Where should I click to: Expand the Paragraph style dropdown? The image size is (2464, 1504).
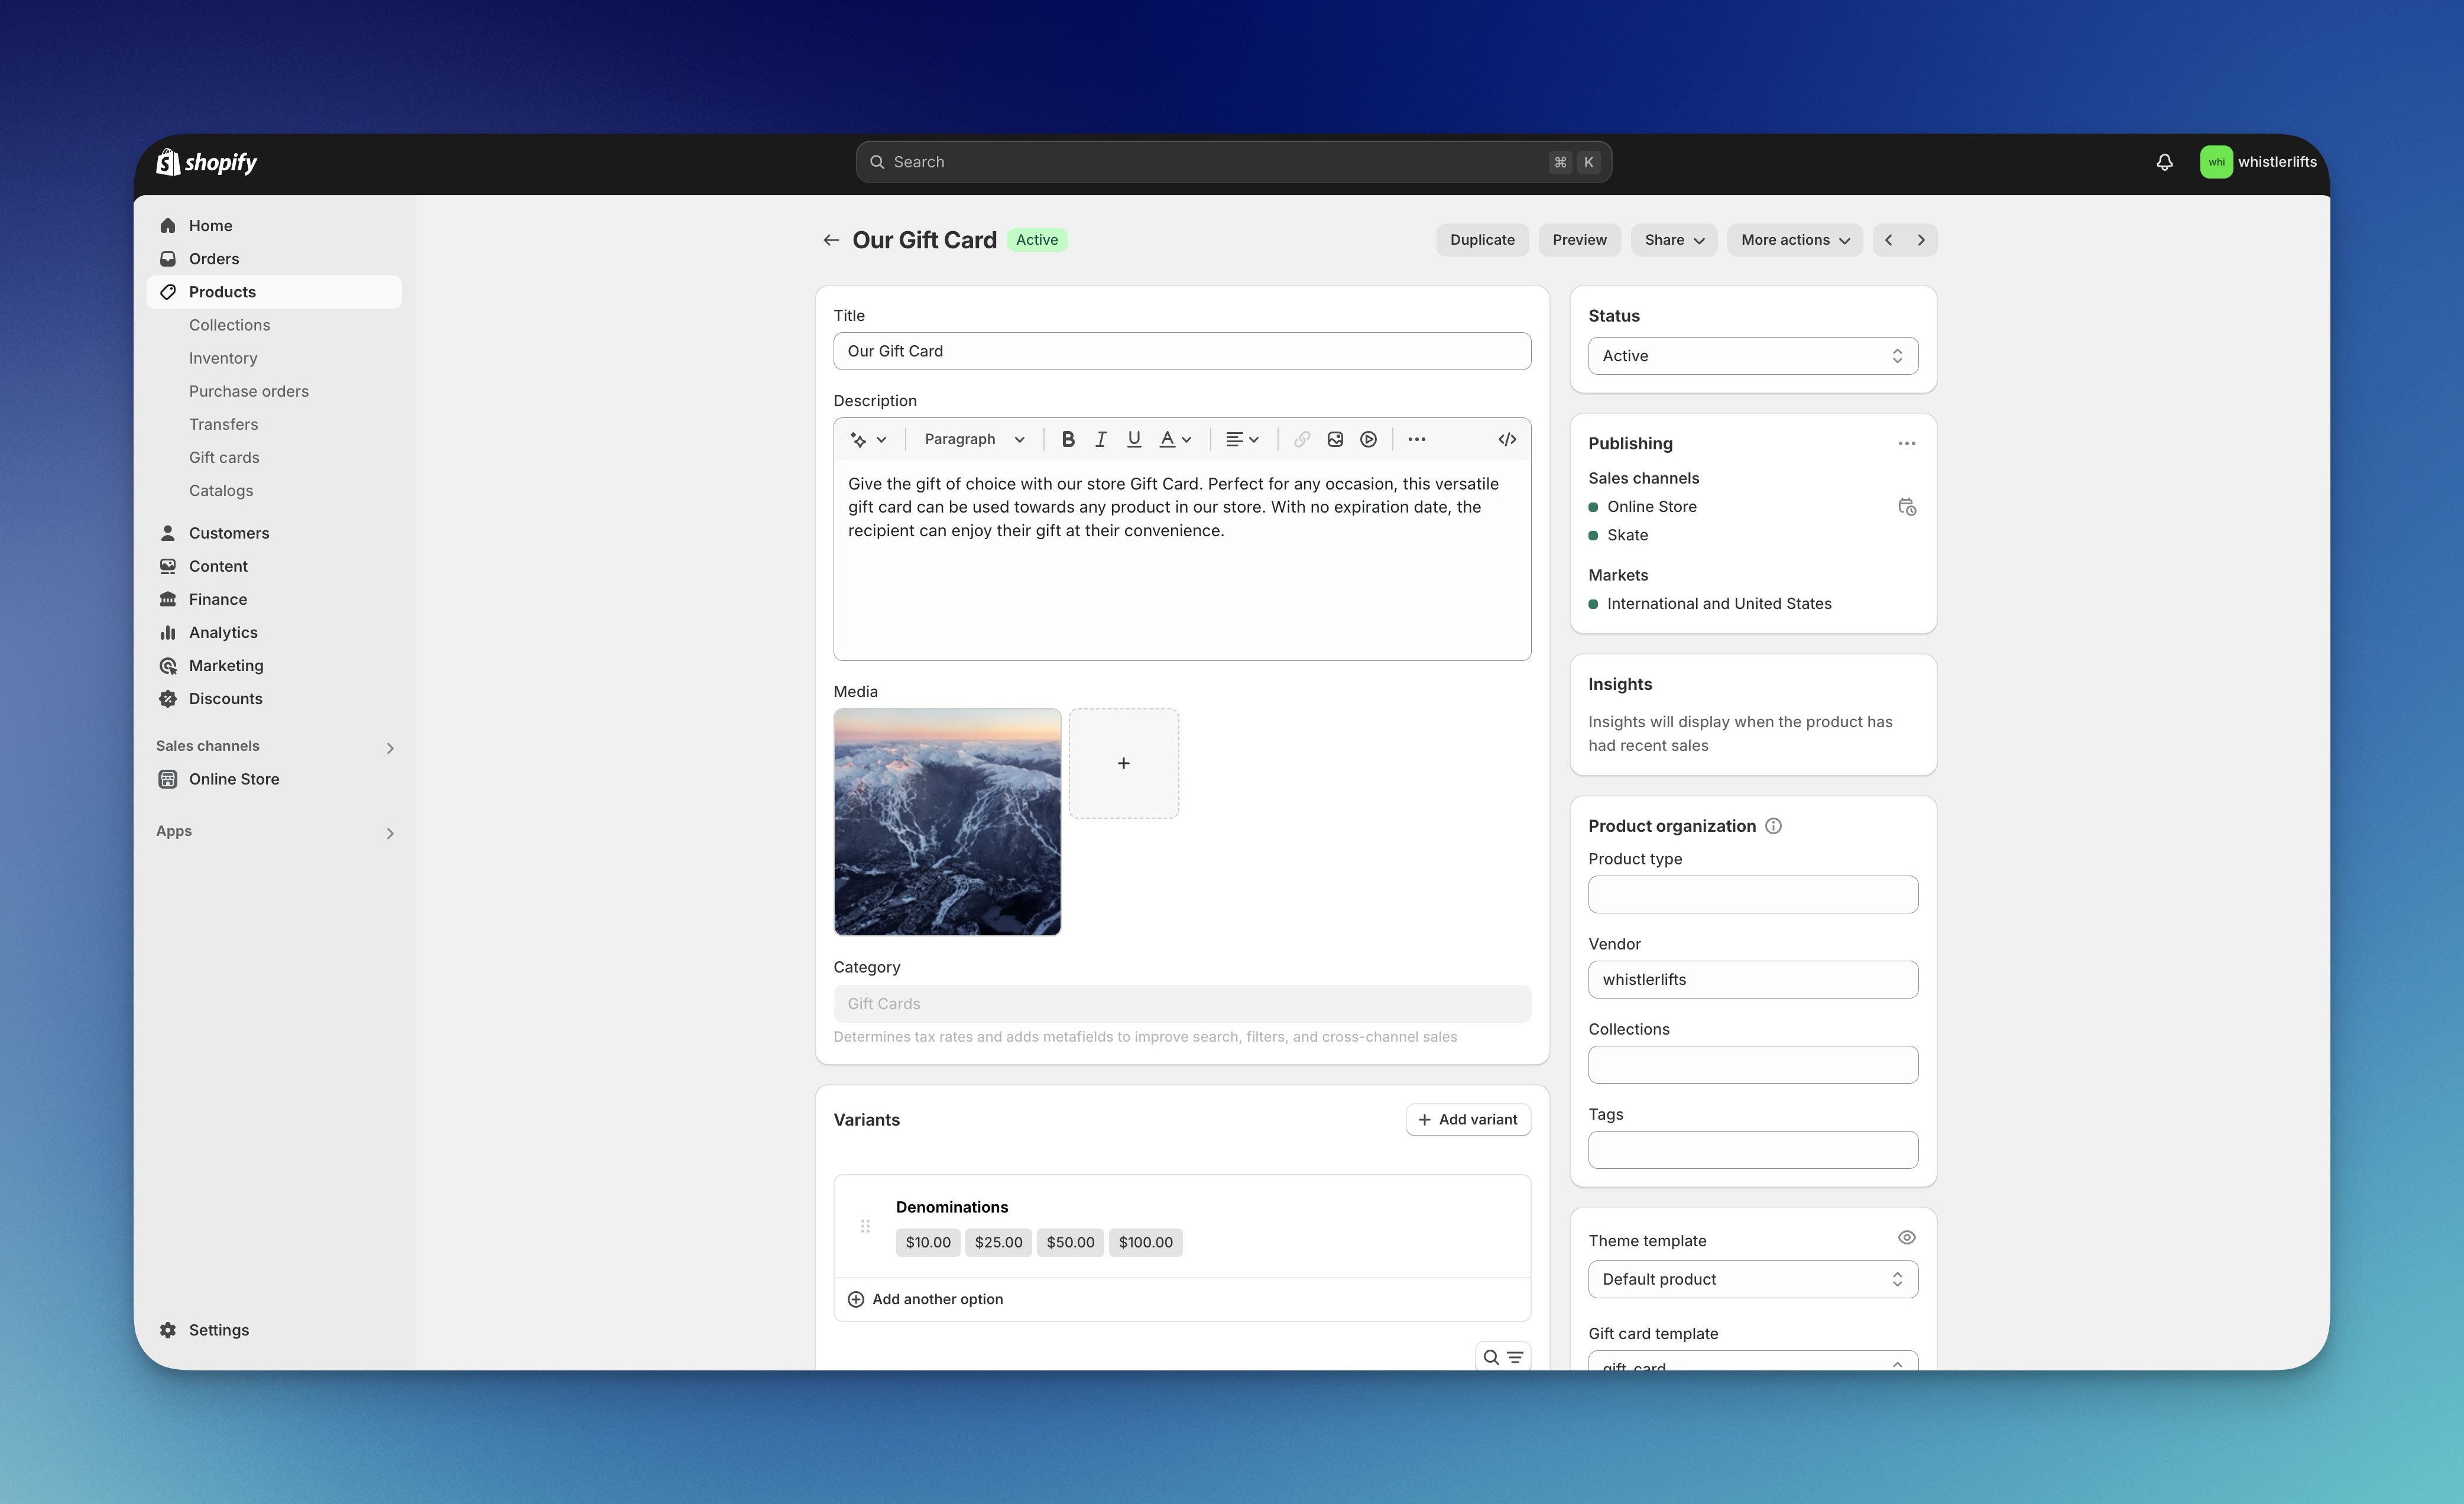(x=974, y=439)
